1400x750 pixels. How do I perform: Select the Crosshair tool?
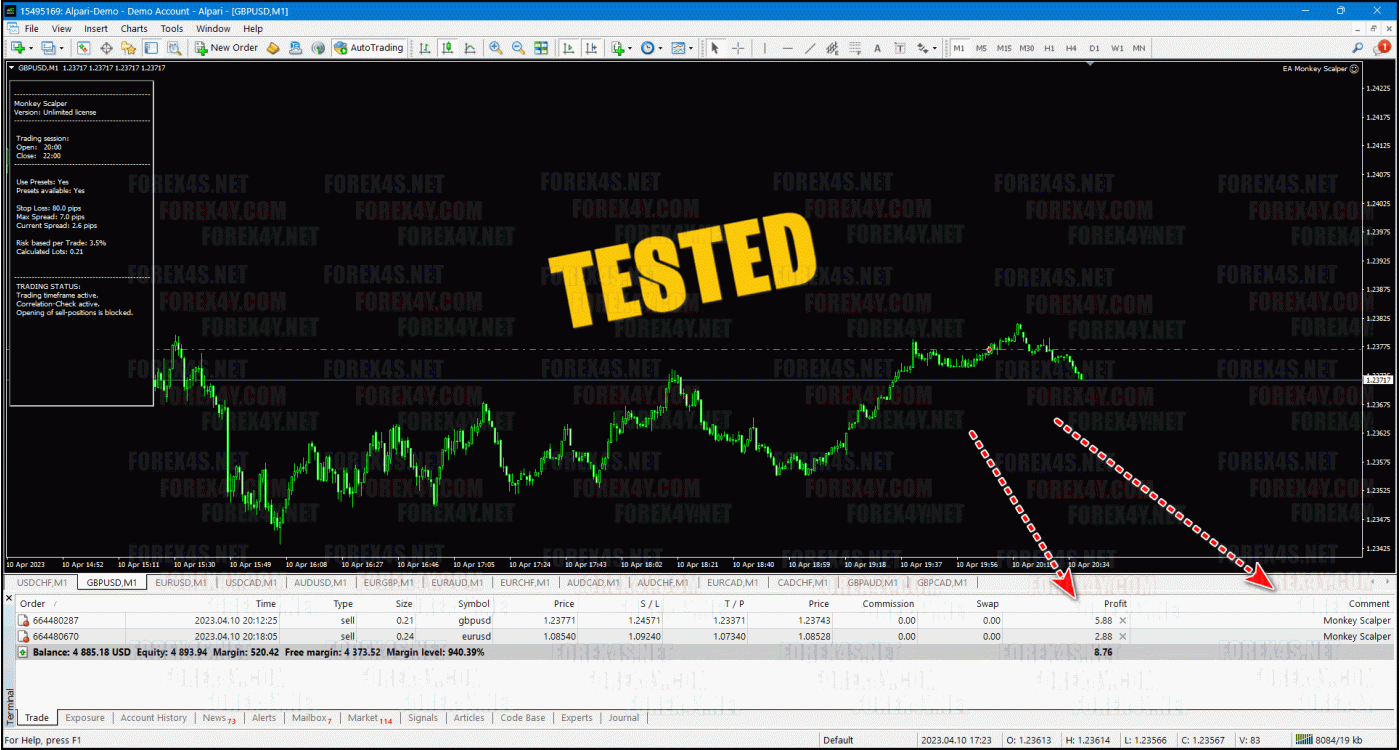(x=738, y=47)
